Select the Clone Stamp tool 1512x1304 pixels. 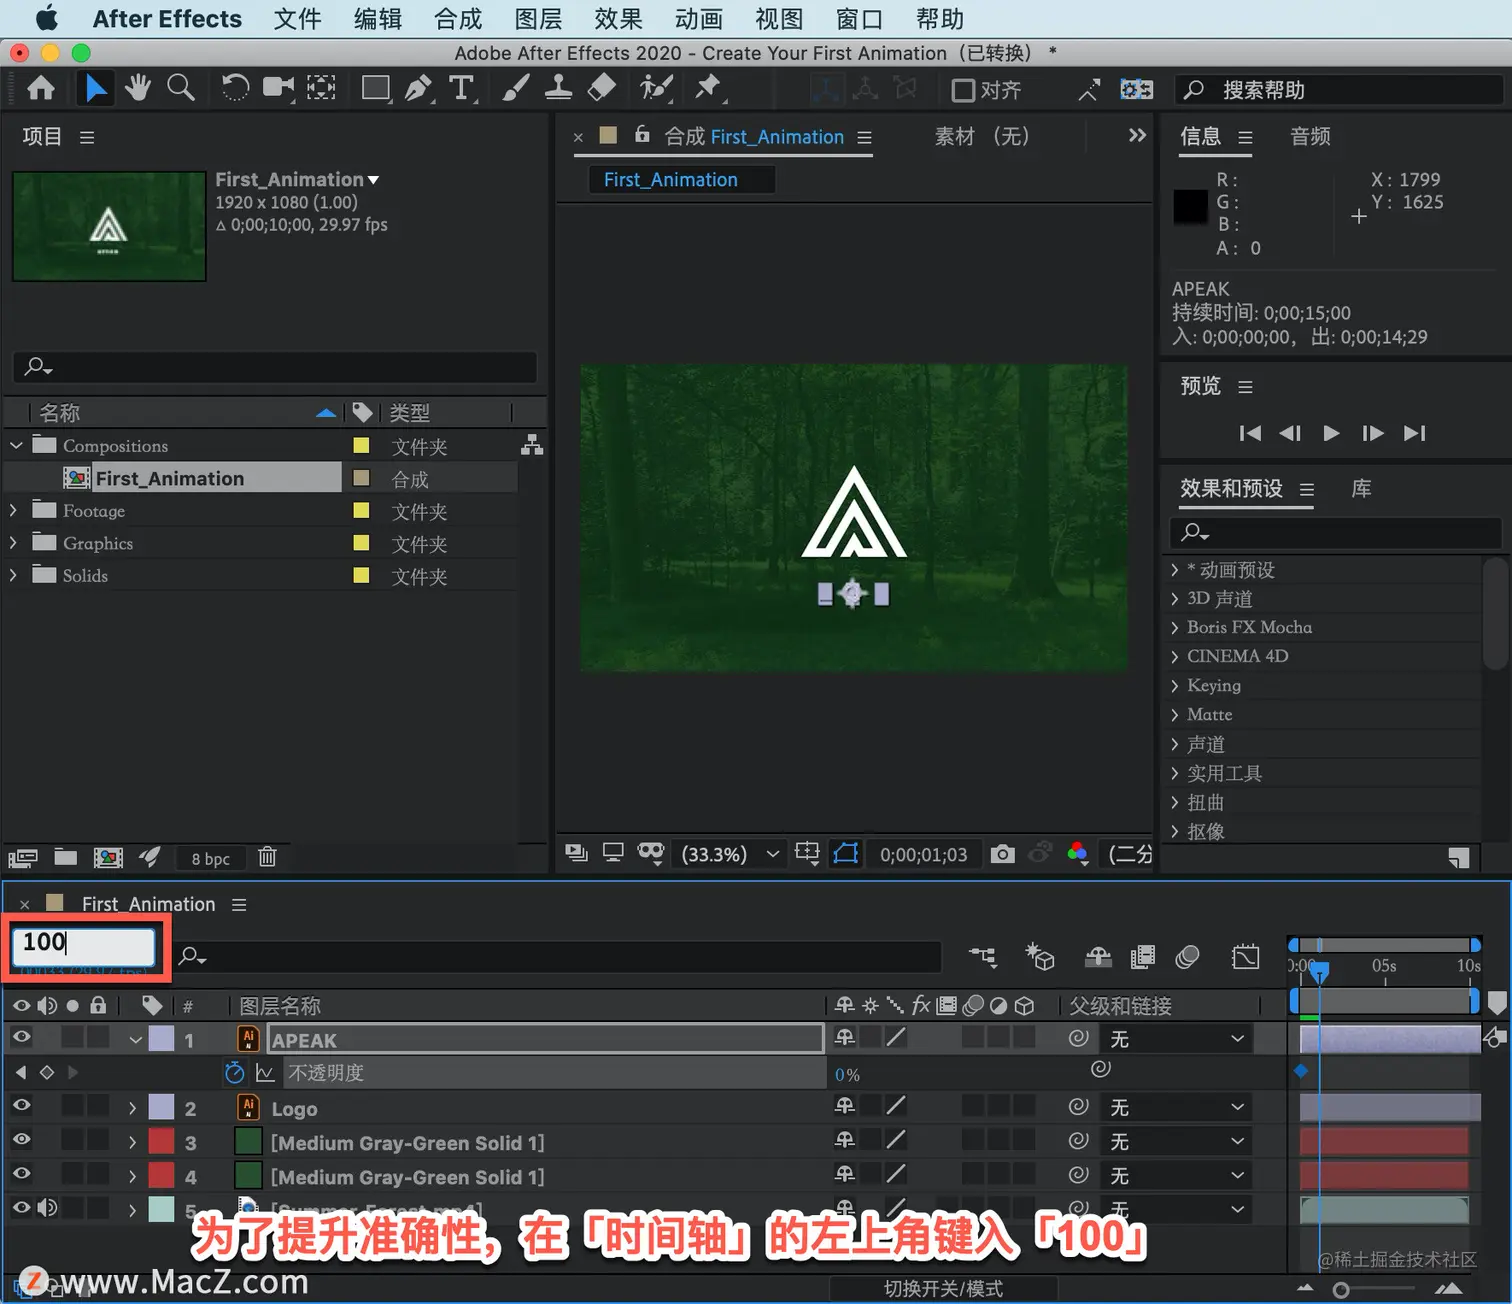pos(558,89)
